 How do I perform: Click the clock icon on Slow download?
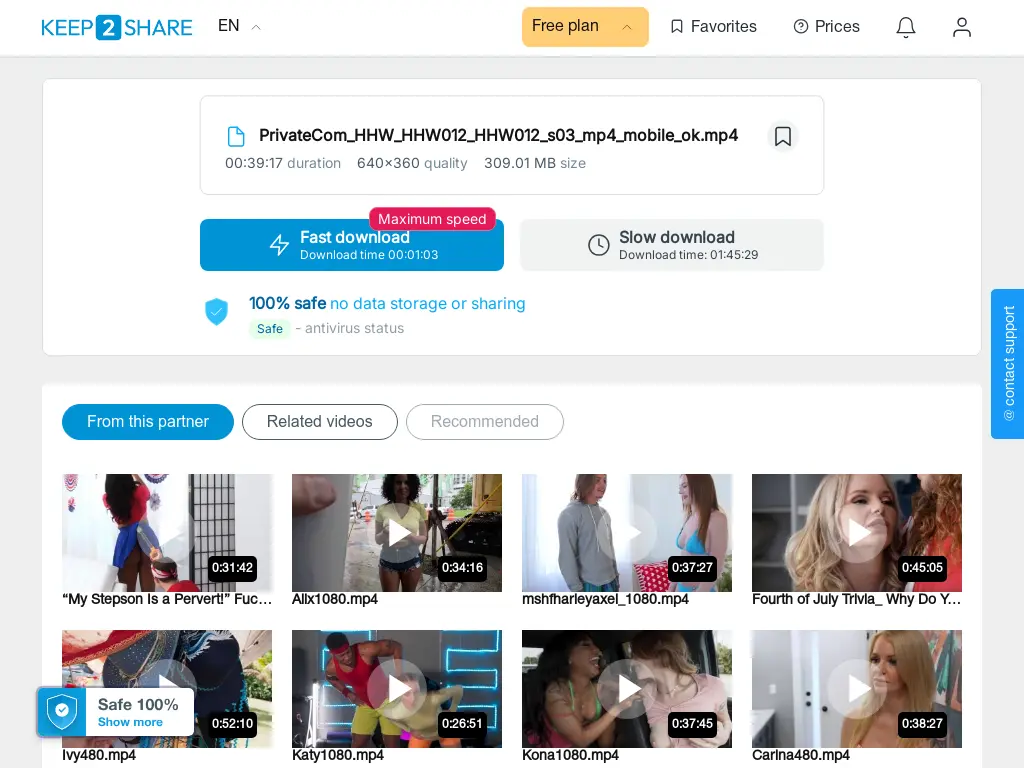(598, 245)
